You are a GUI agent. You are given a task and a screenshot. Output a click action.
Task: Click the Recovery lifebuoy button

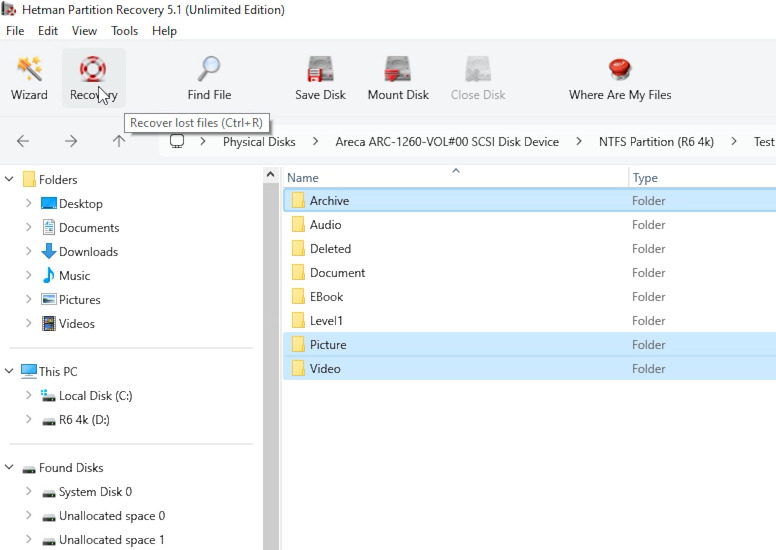[93, 78]
